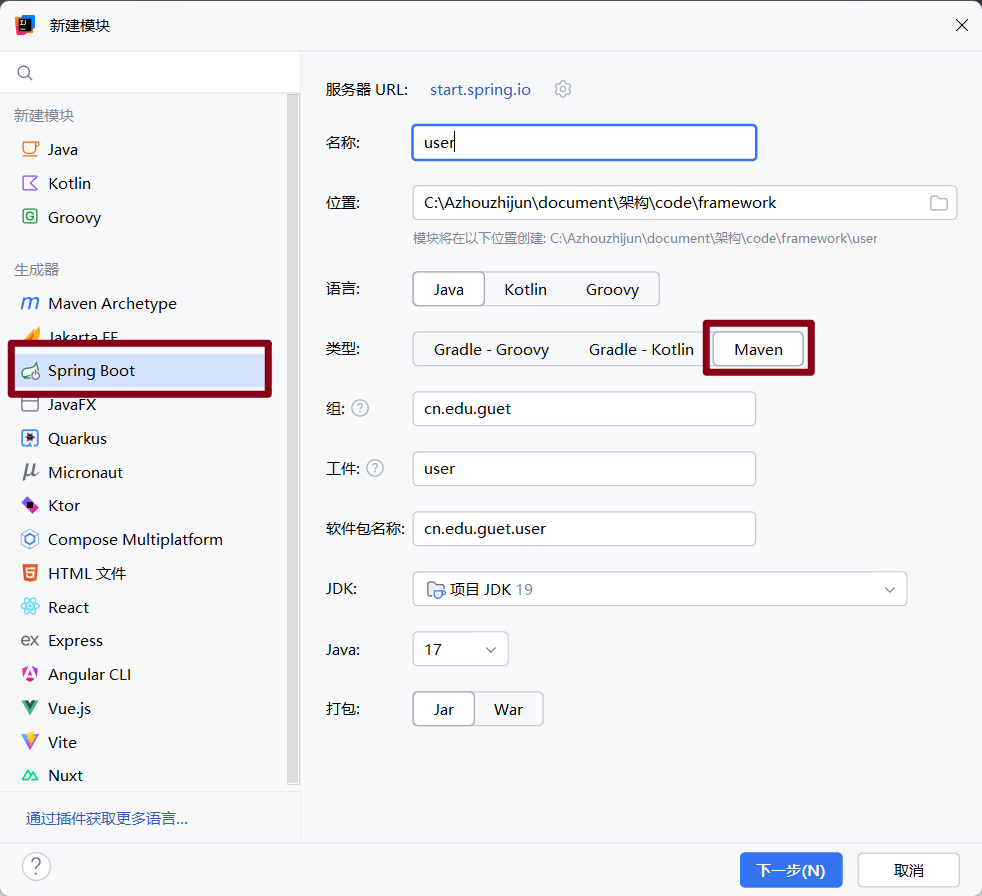Focus the 名称 input field
The height and width of the screenshot is (896, 982).
[584, 143]
